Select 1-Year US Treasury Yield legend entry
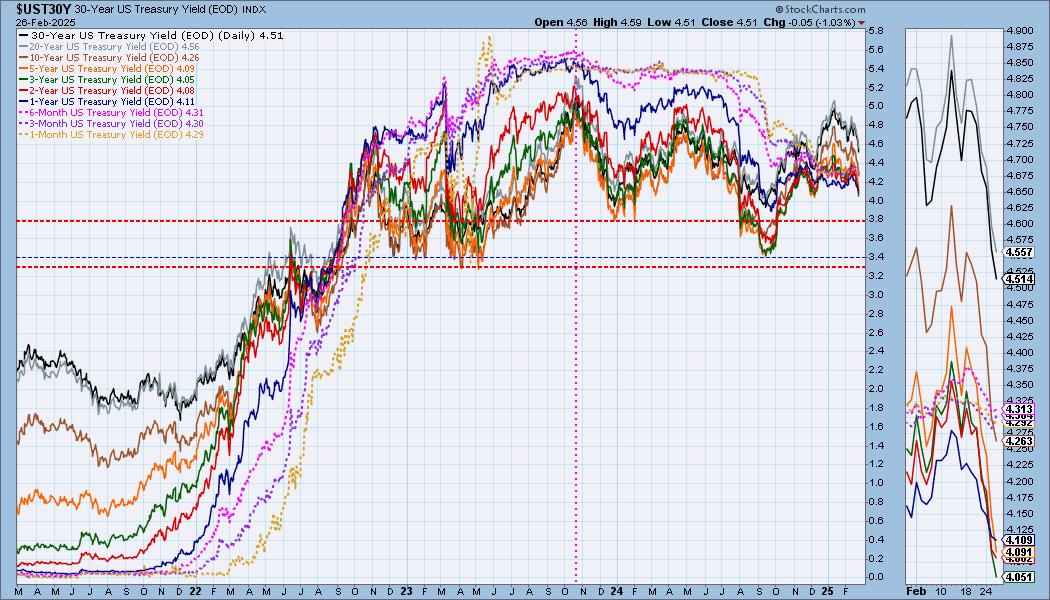This screenshot has width=1050, height=600. click(x=107, y=102)
